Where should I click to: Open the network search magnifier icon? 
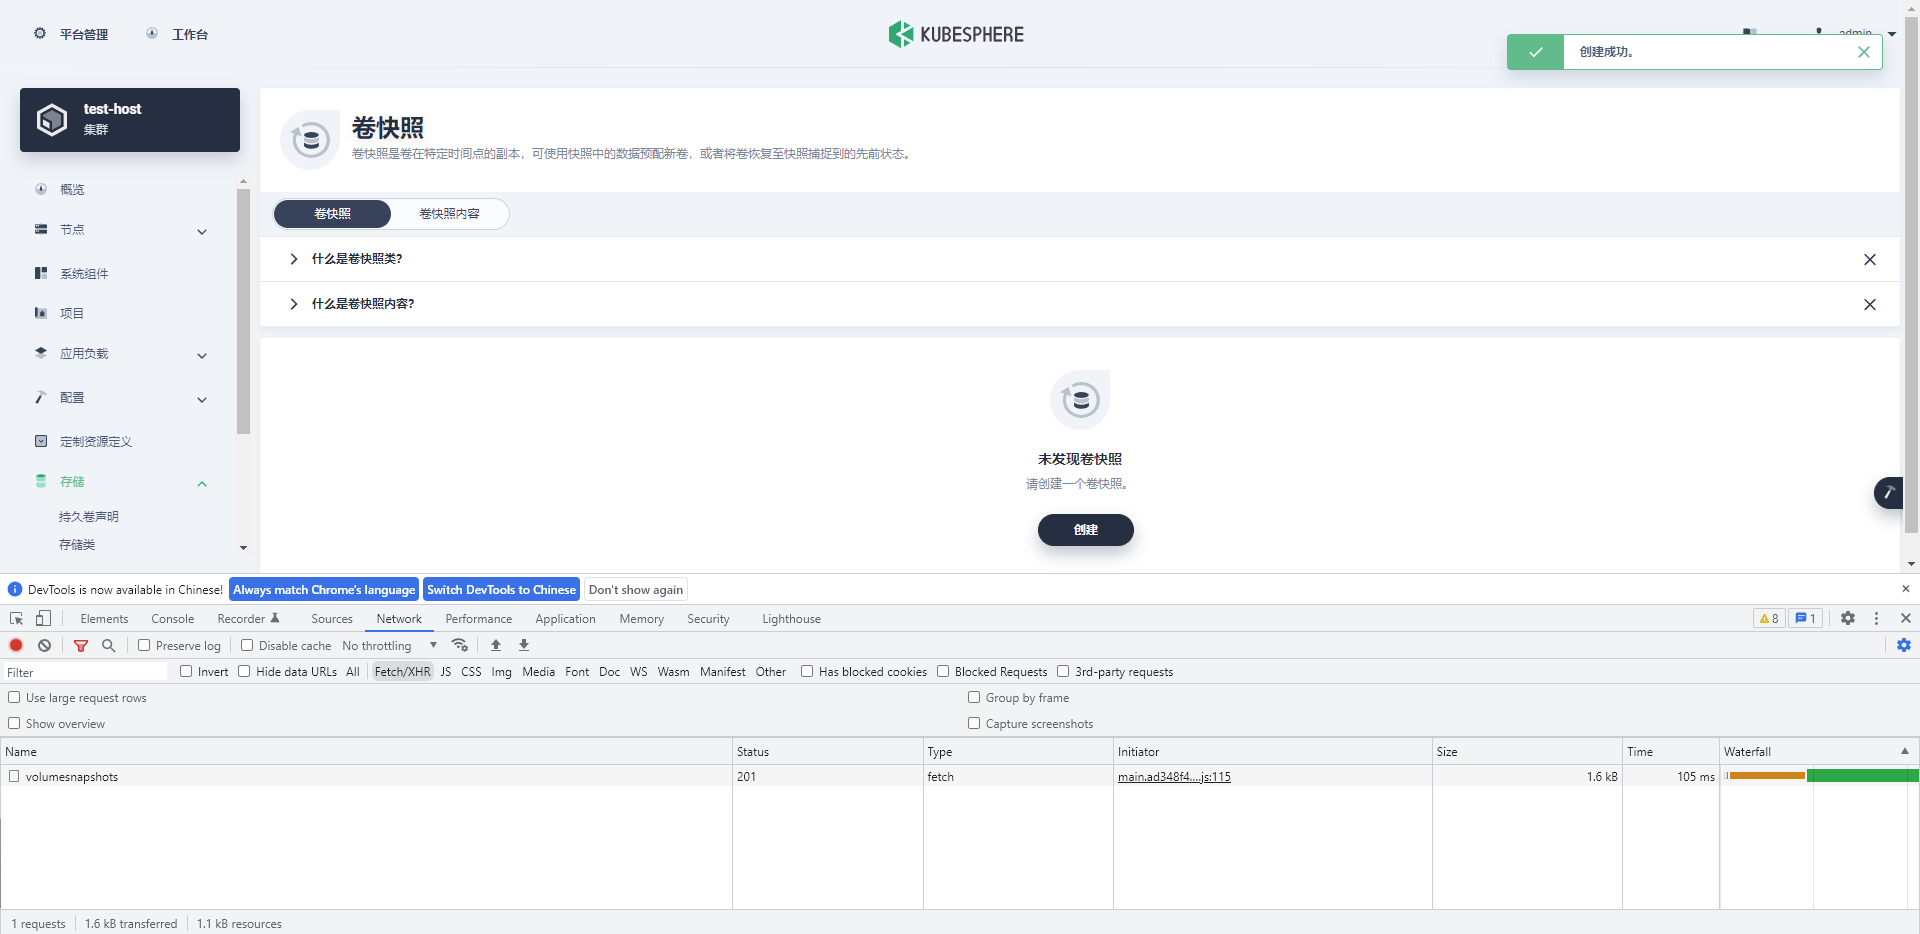tap(108, 645)
